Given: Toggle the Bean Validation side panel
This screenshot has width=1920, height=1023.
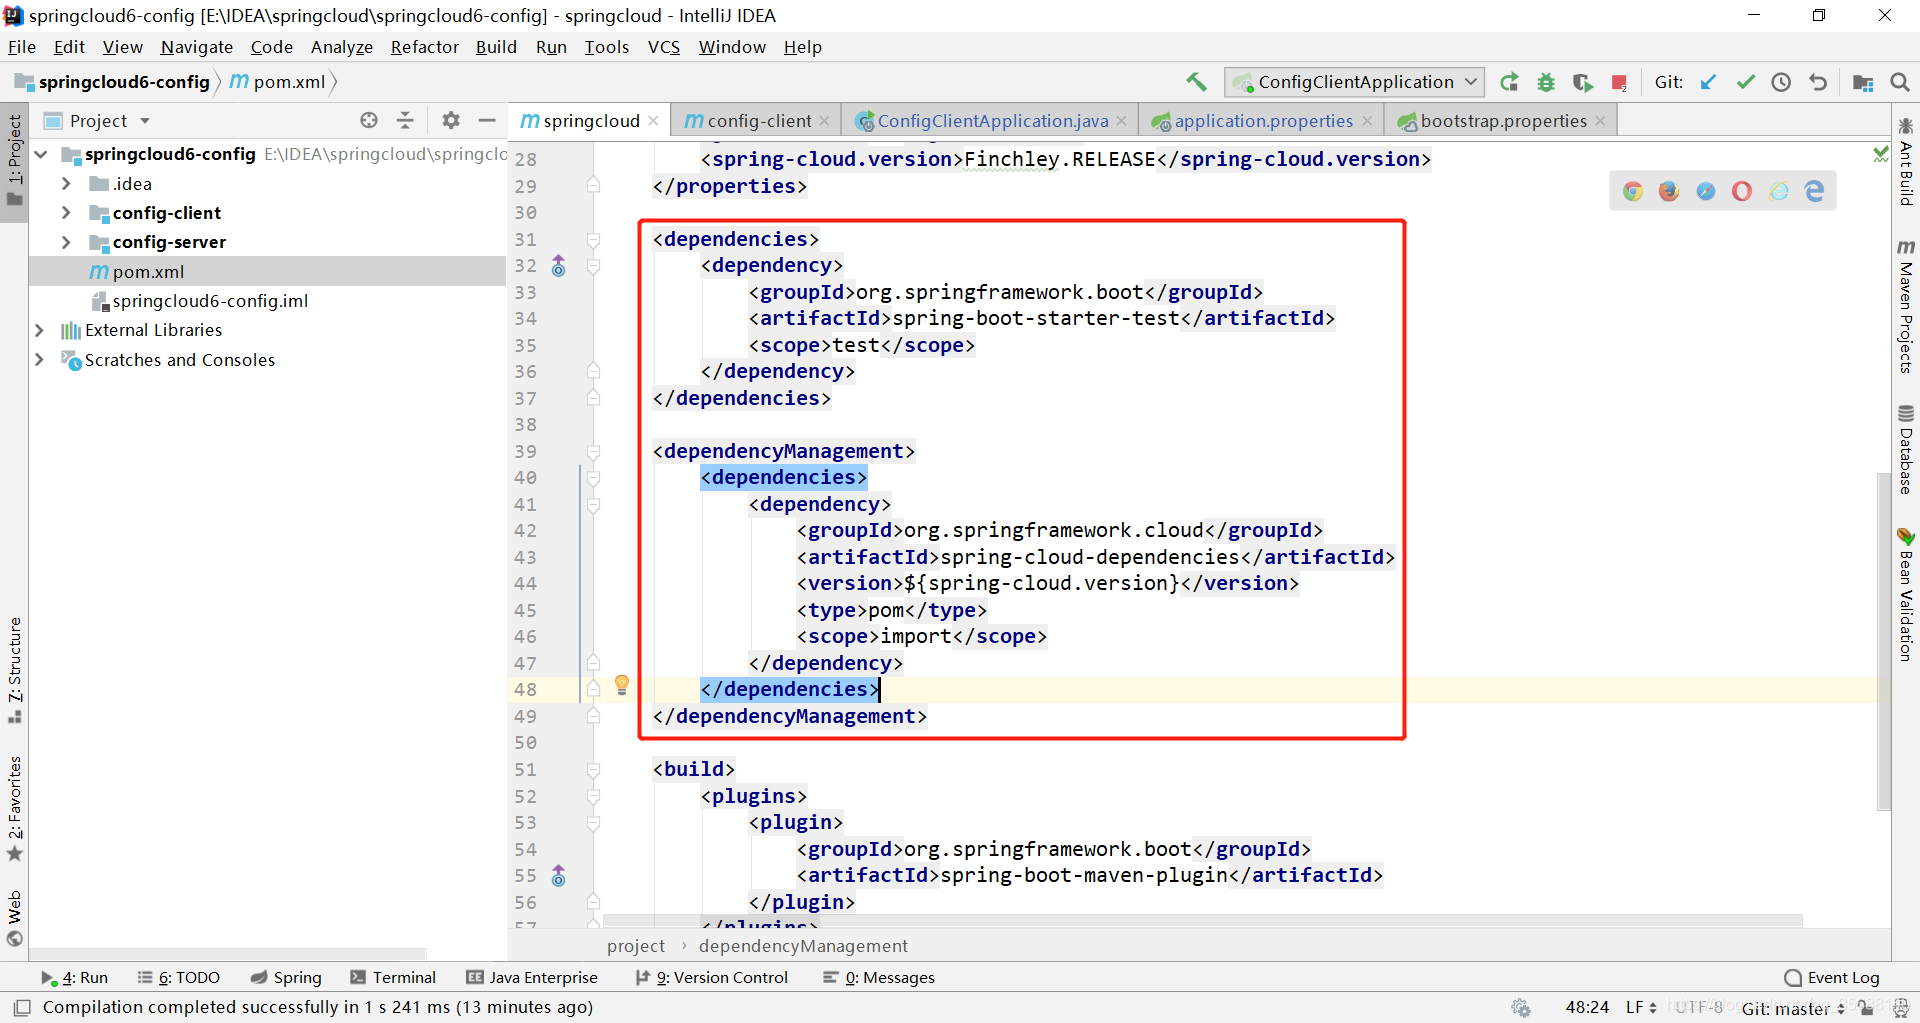Looking at the screenshot, I should point(1906,595).
